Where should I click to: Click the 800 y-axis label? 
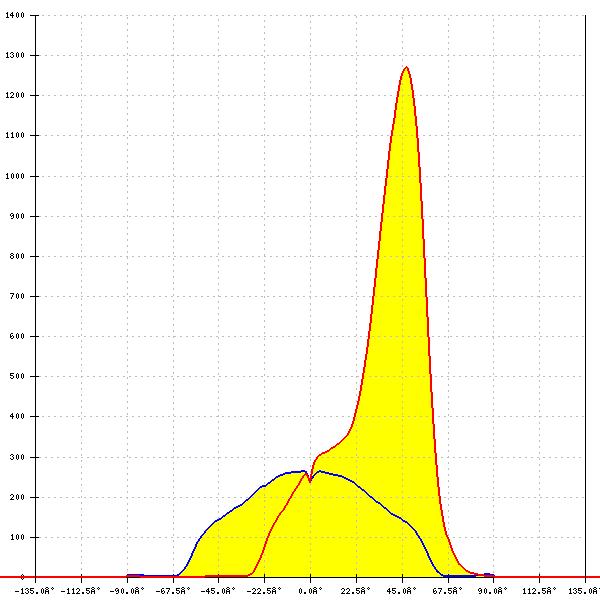click(x=17, y=256)
